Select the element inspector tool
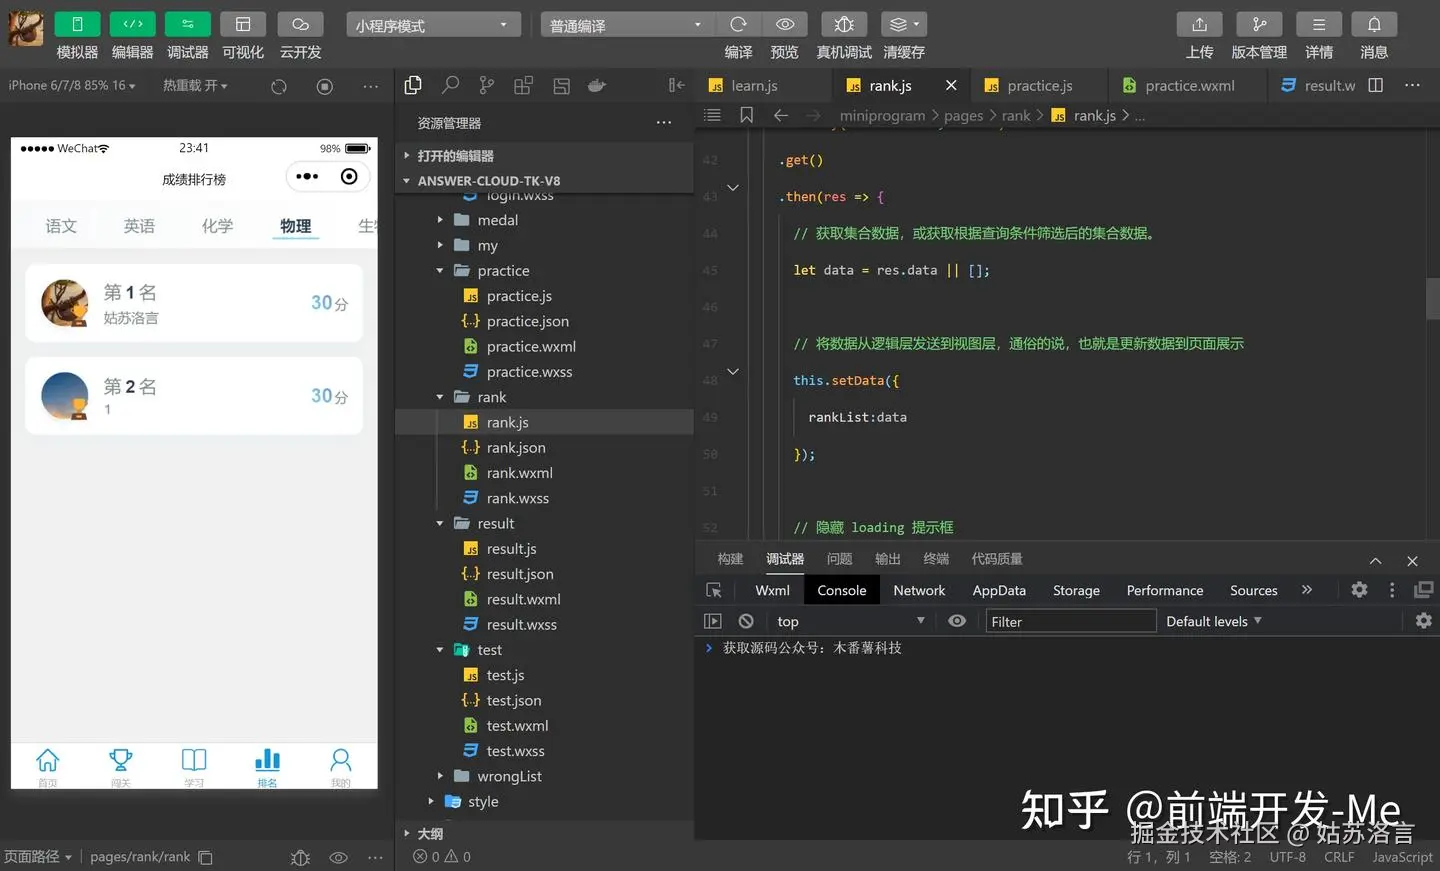The height and width of the screenshot is (871, 1440). click(x=714, y=591)
